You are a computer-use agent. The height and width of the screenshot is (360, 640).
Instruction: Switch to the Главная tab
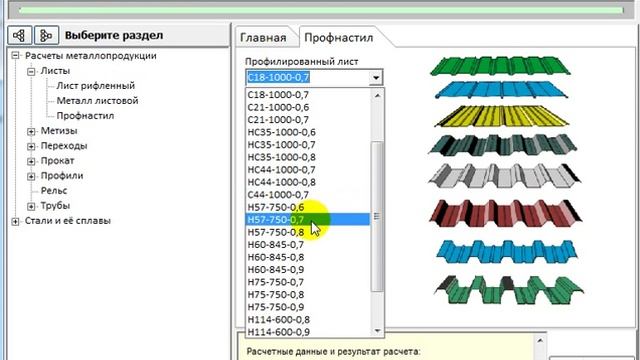click(x=263, y=38)
